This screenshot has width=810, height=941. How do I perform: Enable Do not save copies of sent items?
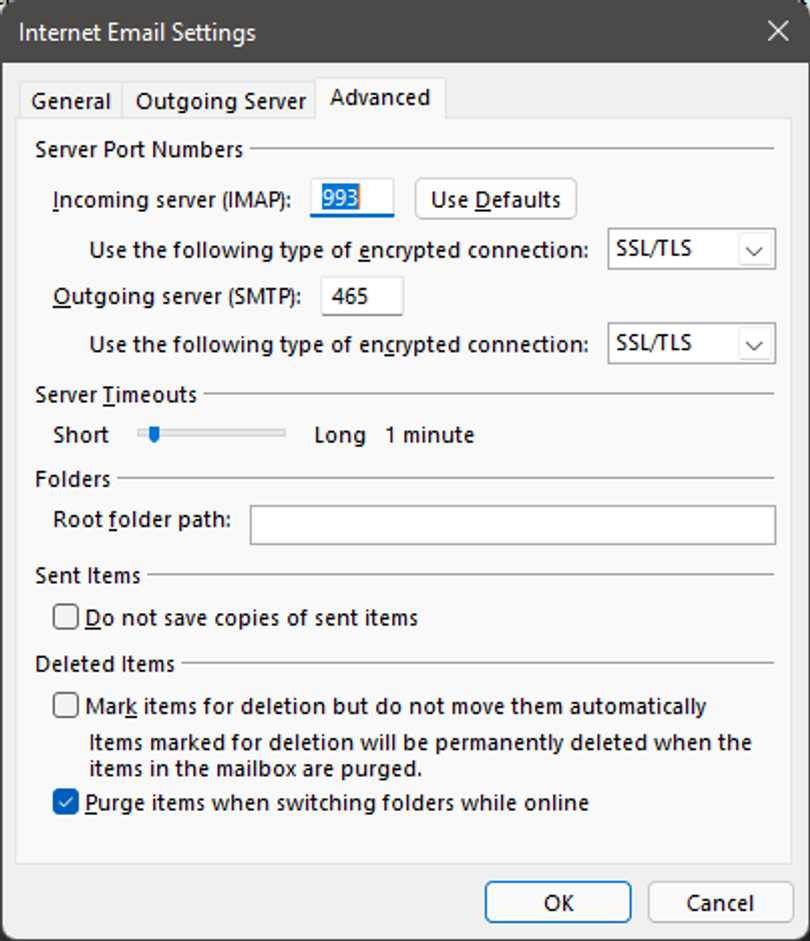click(x=66, y=618)
